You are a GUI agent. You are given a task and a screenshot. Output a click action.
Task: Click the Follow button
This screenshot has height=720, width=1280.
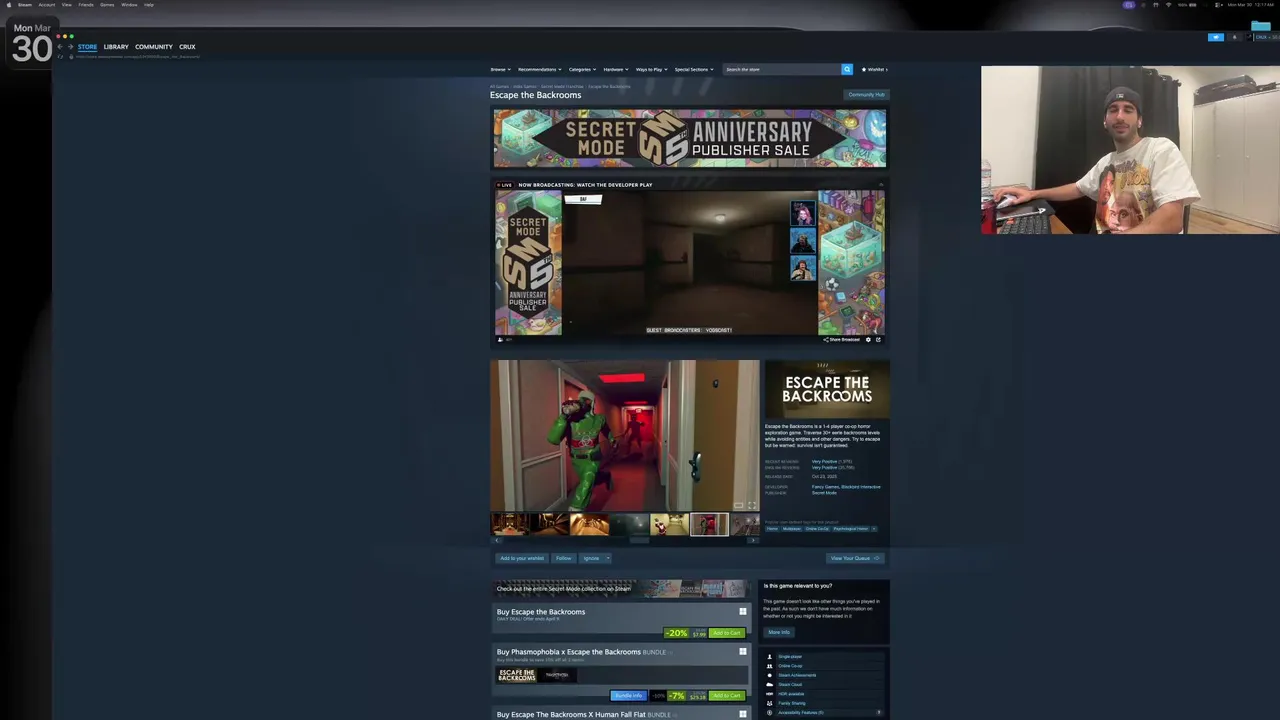[x=564, y=558]
